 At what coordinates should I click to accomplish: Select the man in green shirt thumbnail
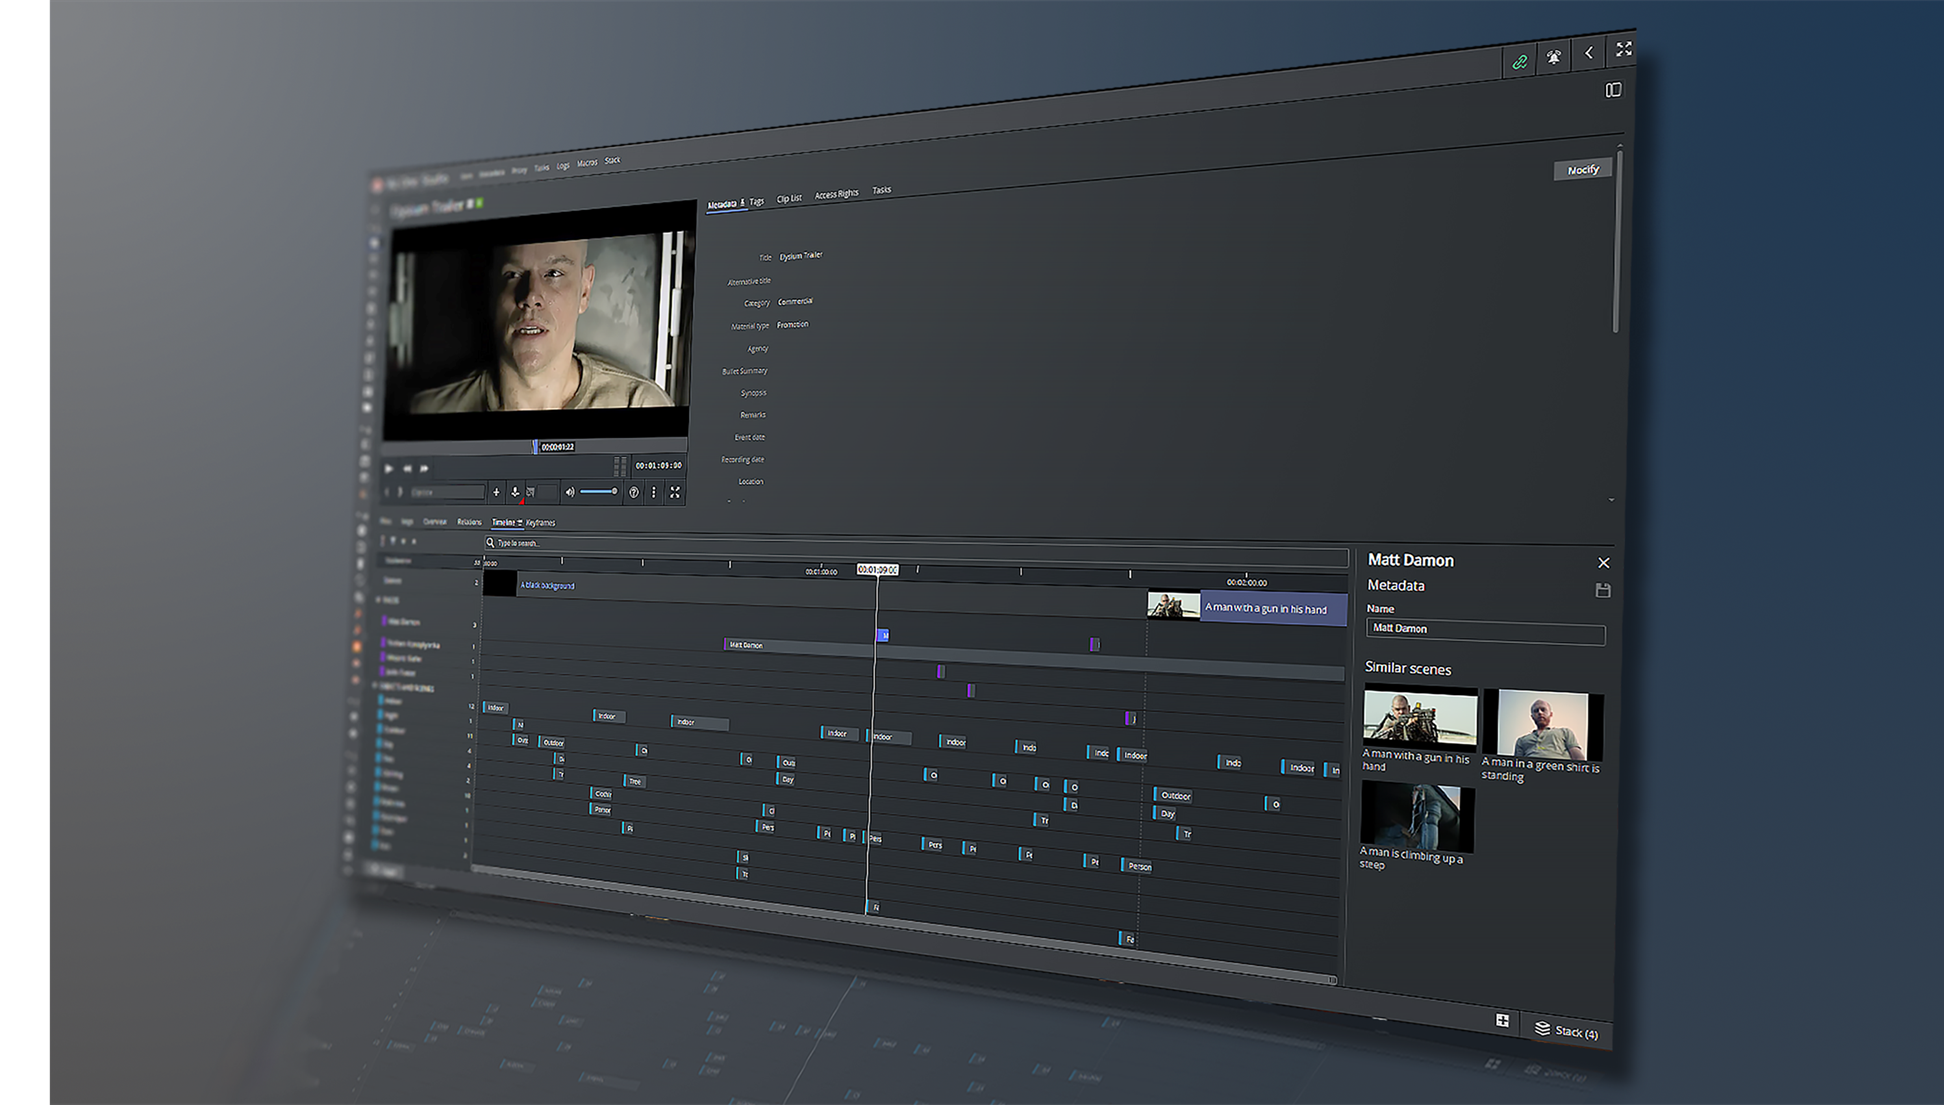1544,725
